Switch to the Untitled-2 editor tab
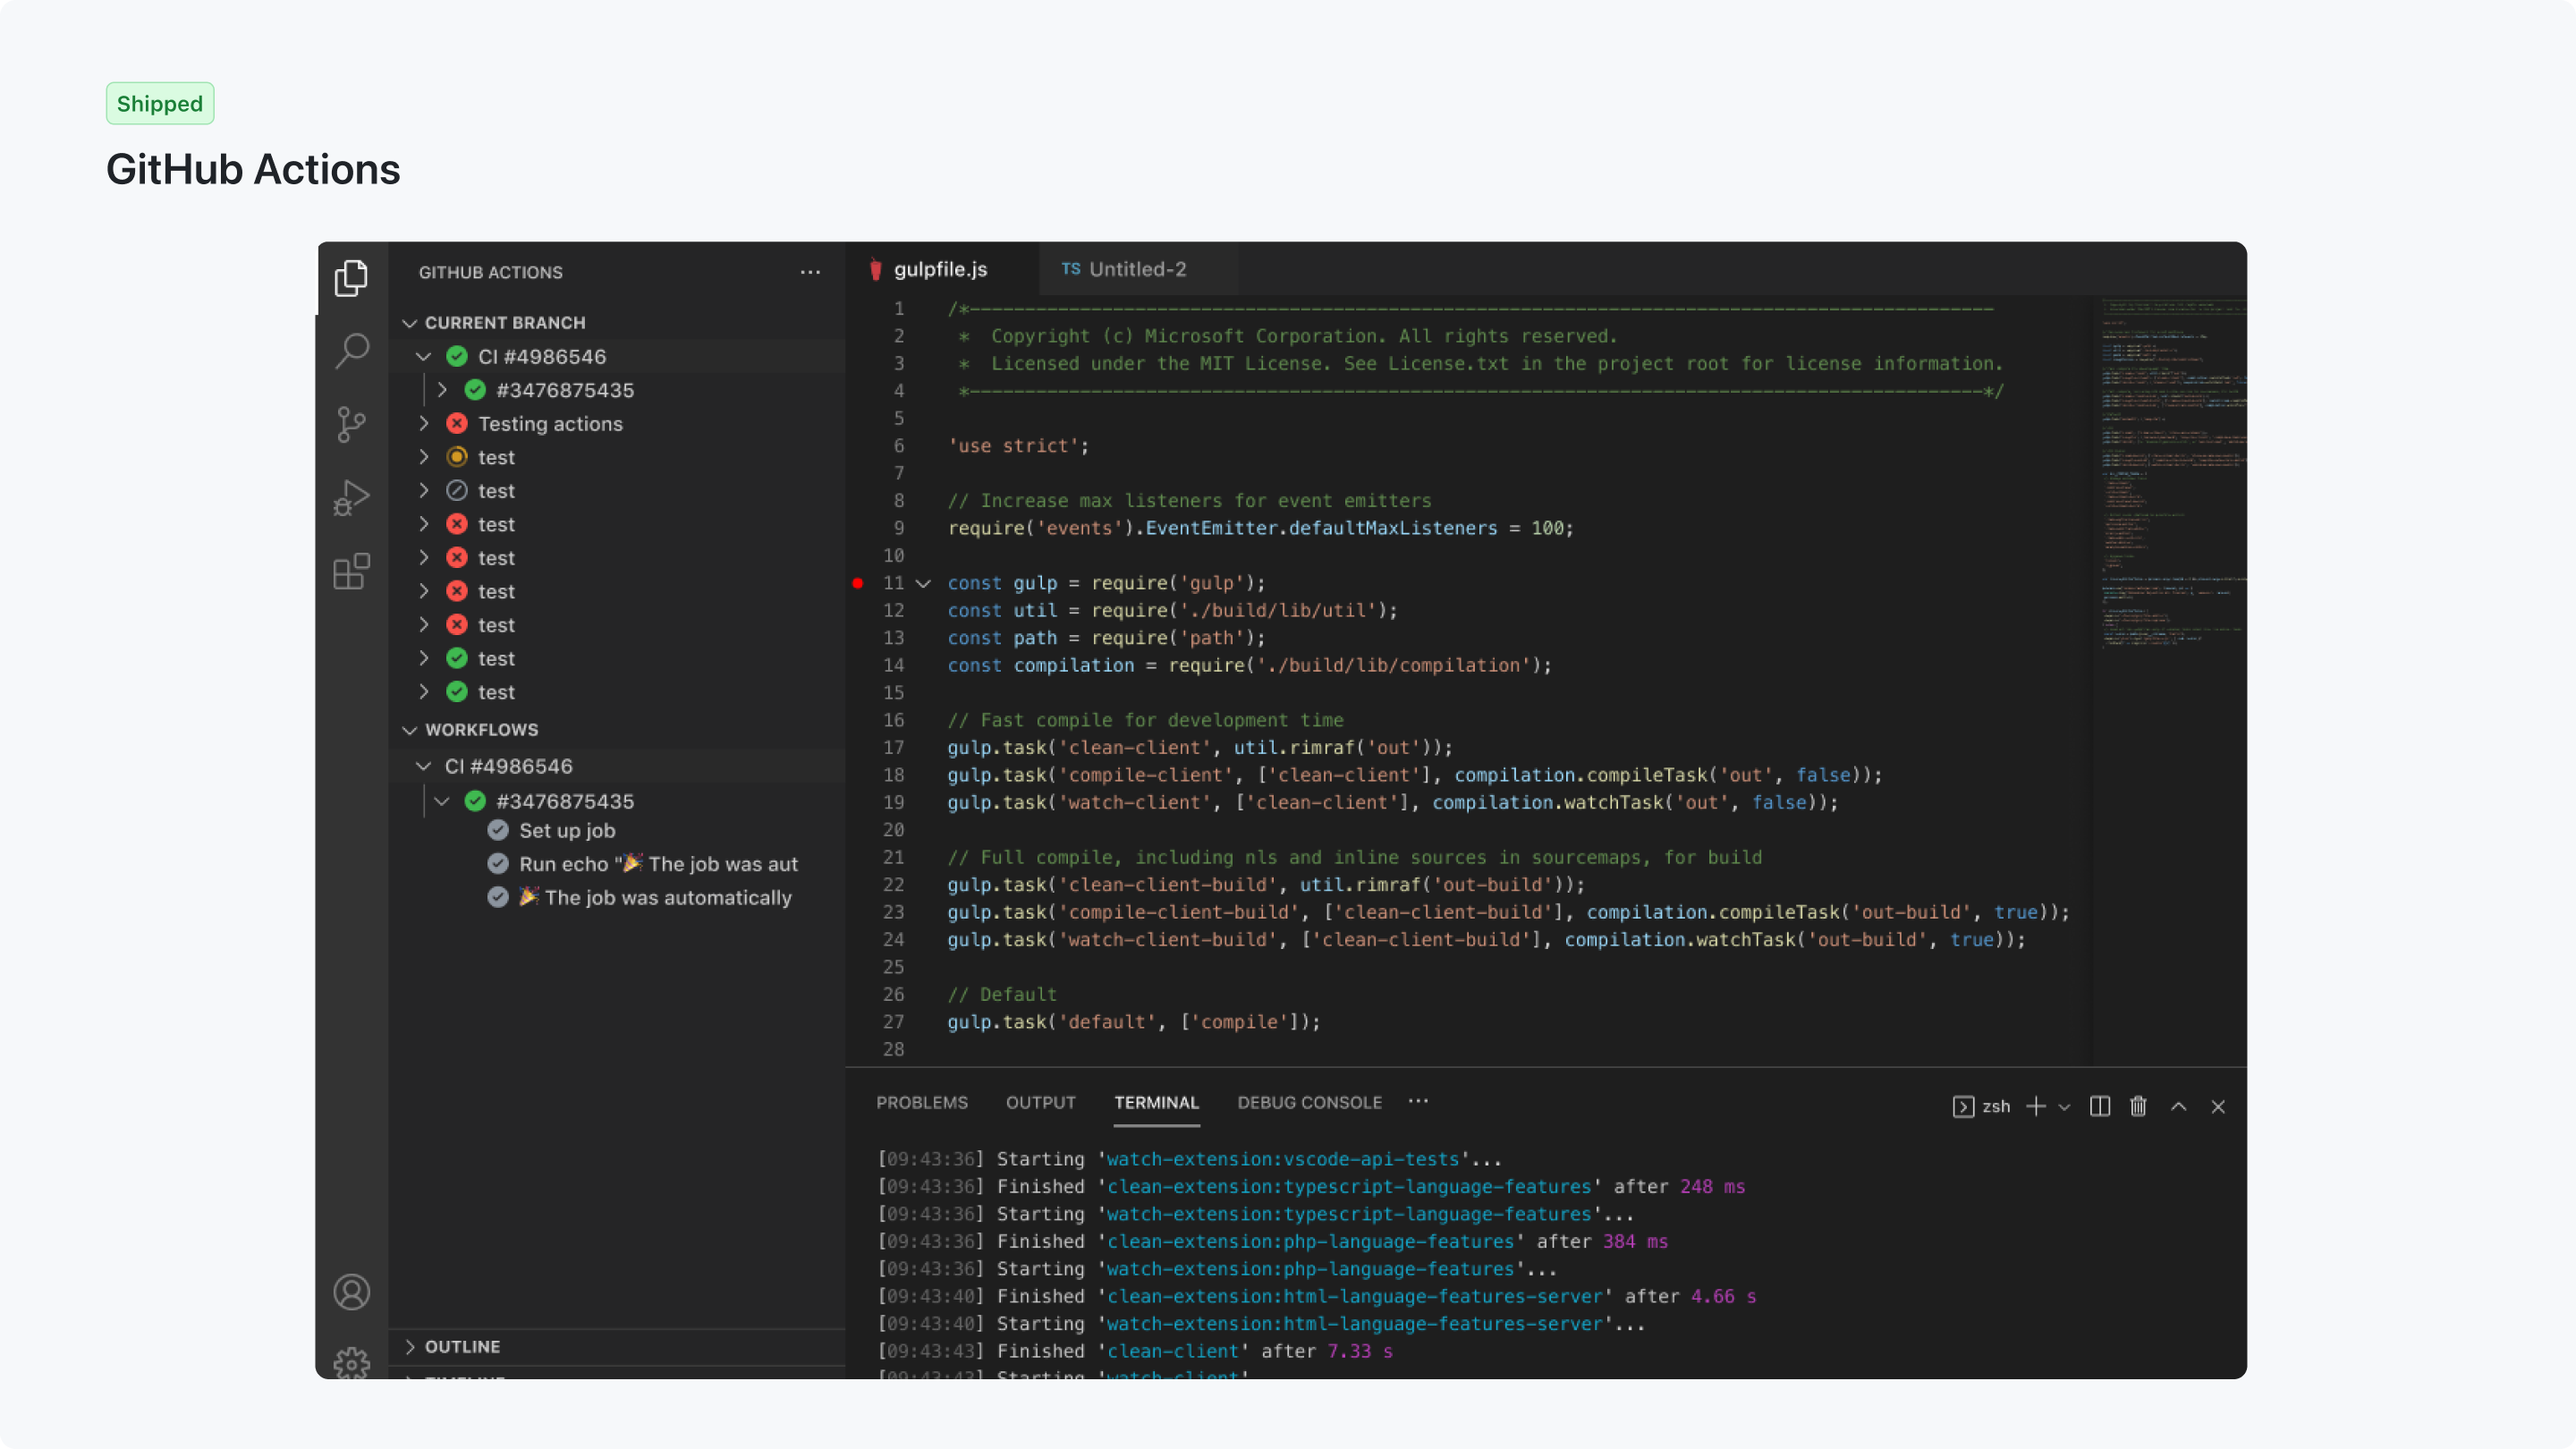 pyautogui.click(x=1136, y=268)
